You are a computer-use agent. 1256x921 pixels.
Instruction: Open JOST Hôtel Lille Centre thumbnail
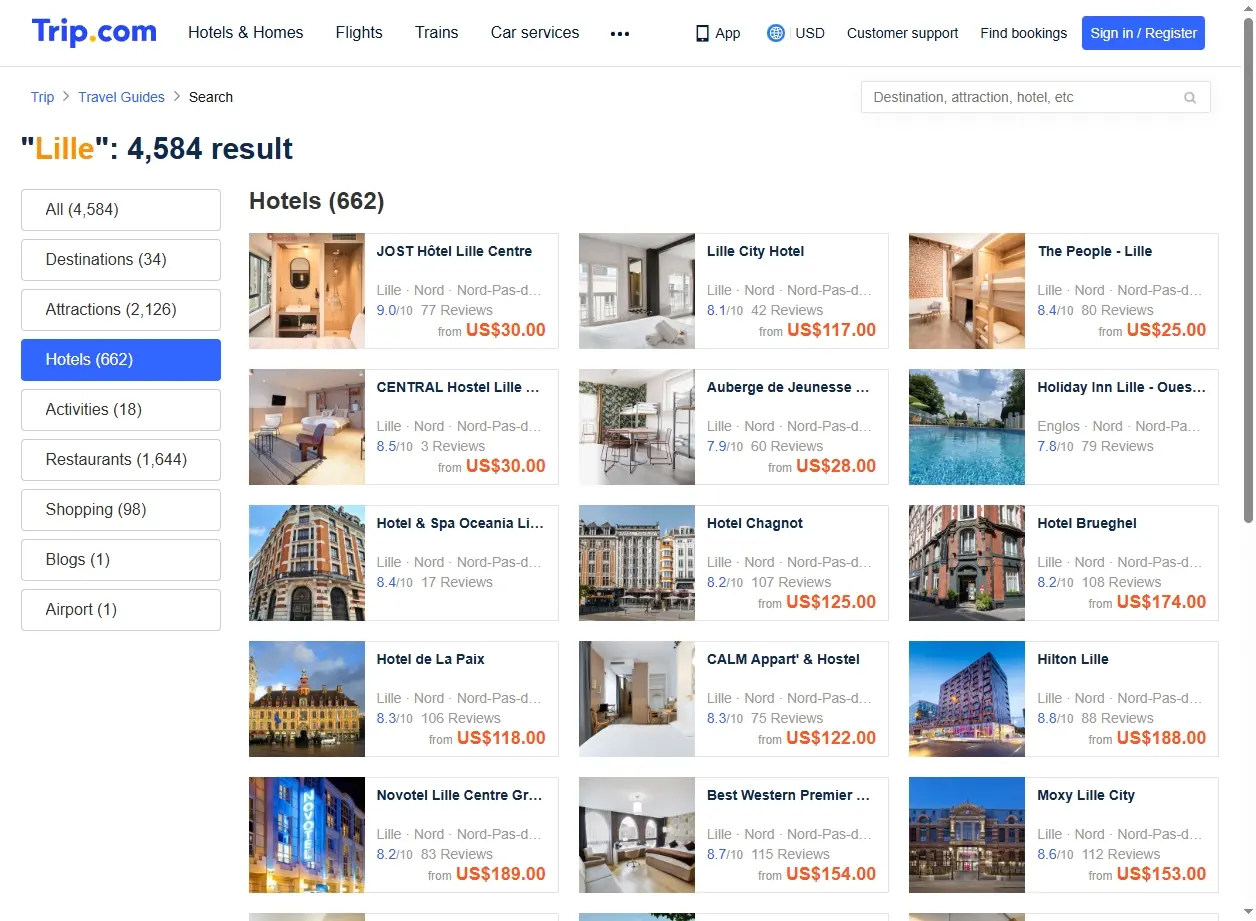pyautogui.click(x=307, y=291)
